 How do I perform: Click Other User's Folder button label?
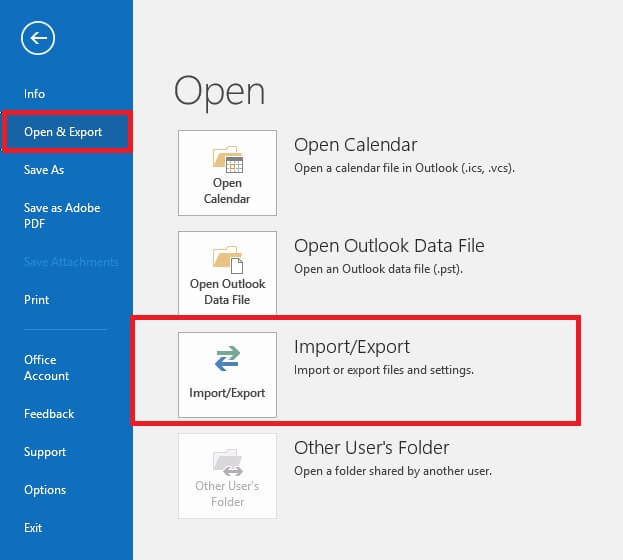click(x=227, y=494)
